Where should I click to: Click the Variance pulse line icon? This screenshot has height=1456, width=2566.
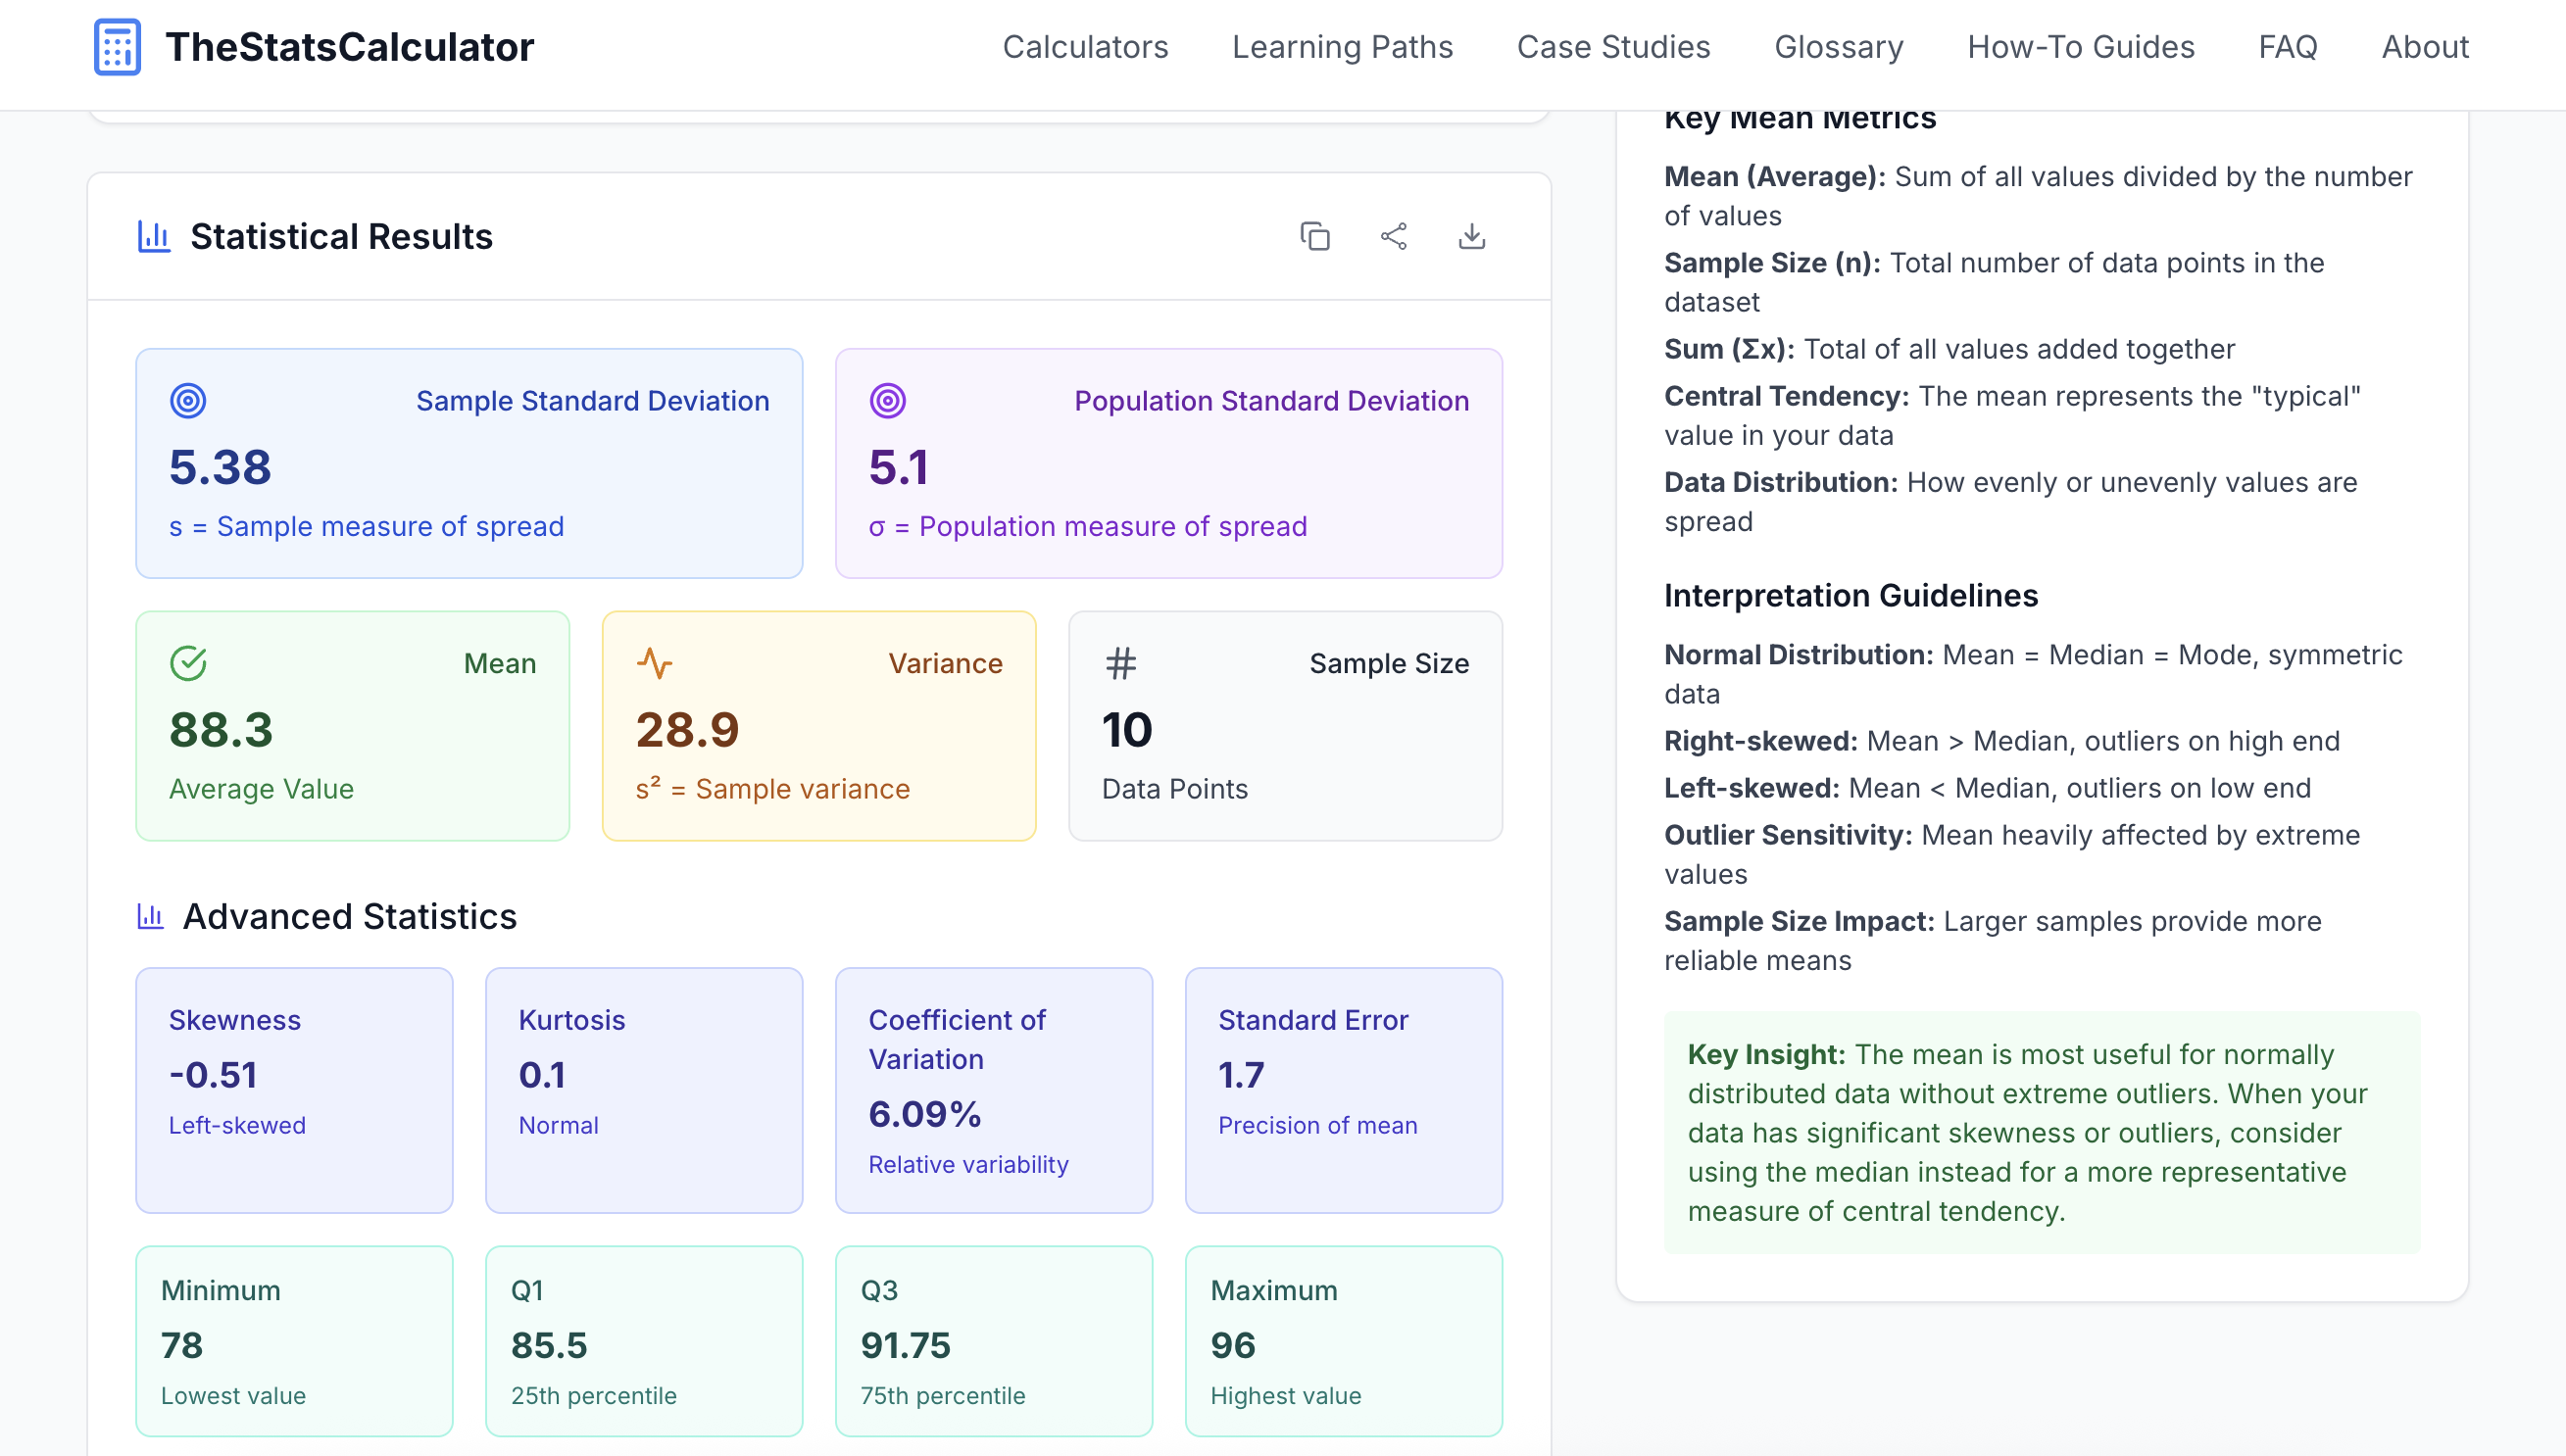[654, 663]
